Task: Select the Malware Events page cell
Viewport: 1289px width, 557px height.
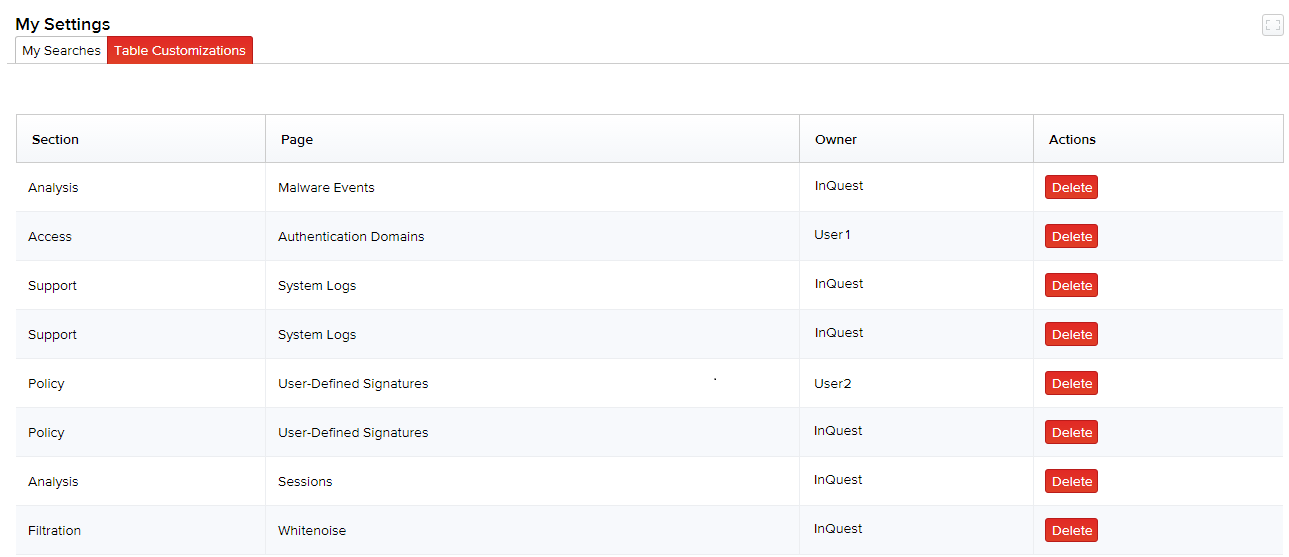Action: (x=326, y=188)
